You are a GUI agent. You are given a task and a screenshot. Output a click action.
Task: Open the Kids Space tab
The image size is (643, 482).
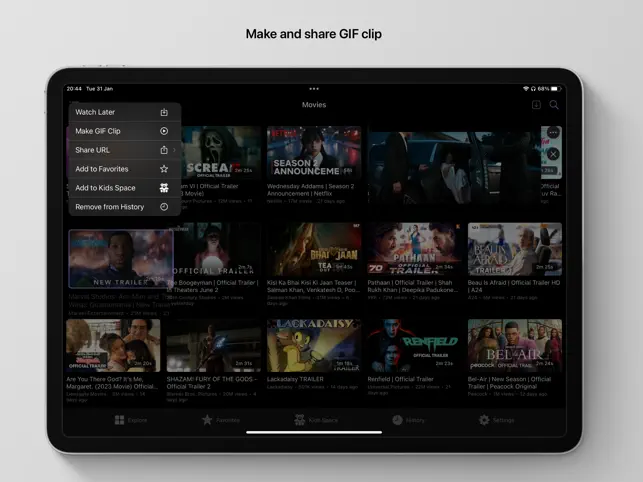tap(316, 420)
